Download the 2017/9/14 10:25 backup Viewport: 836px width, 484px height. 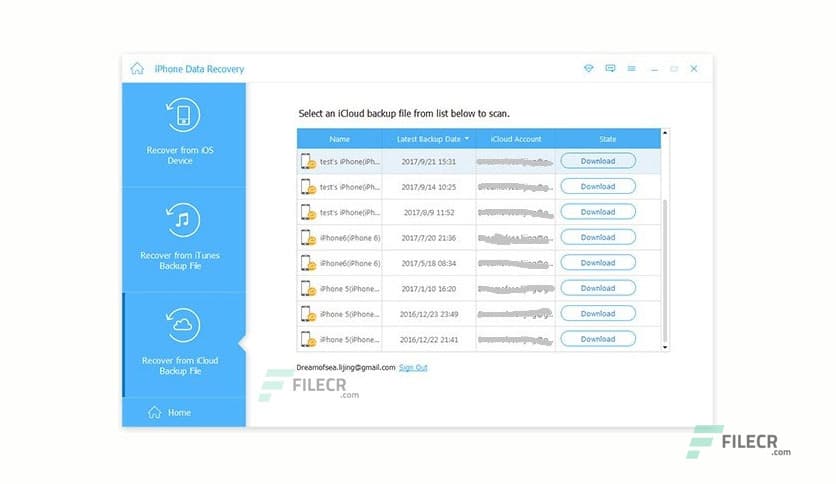tap(598, 187)
